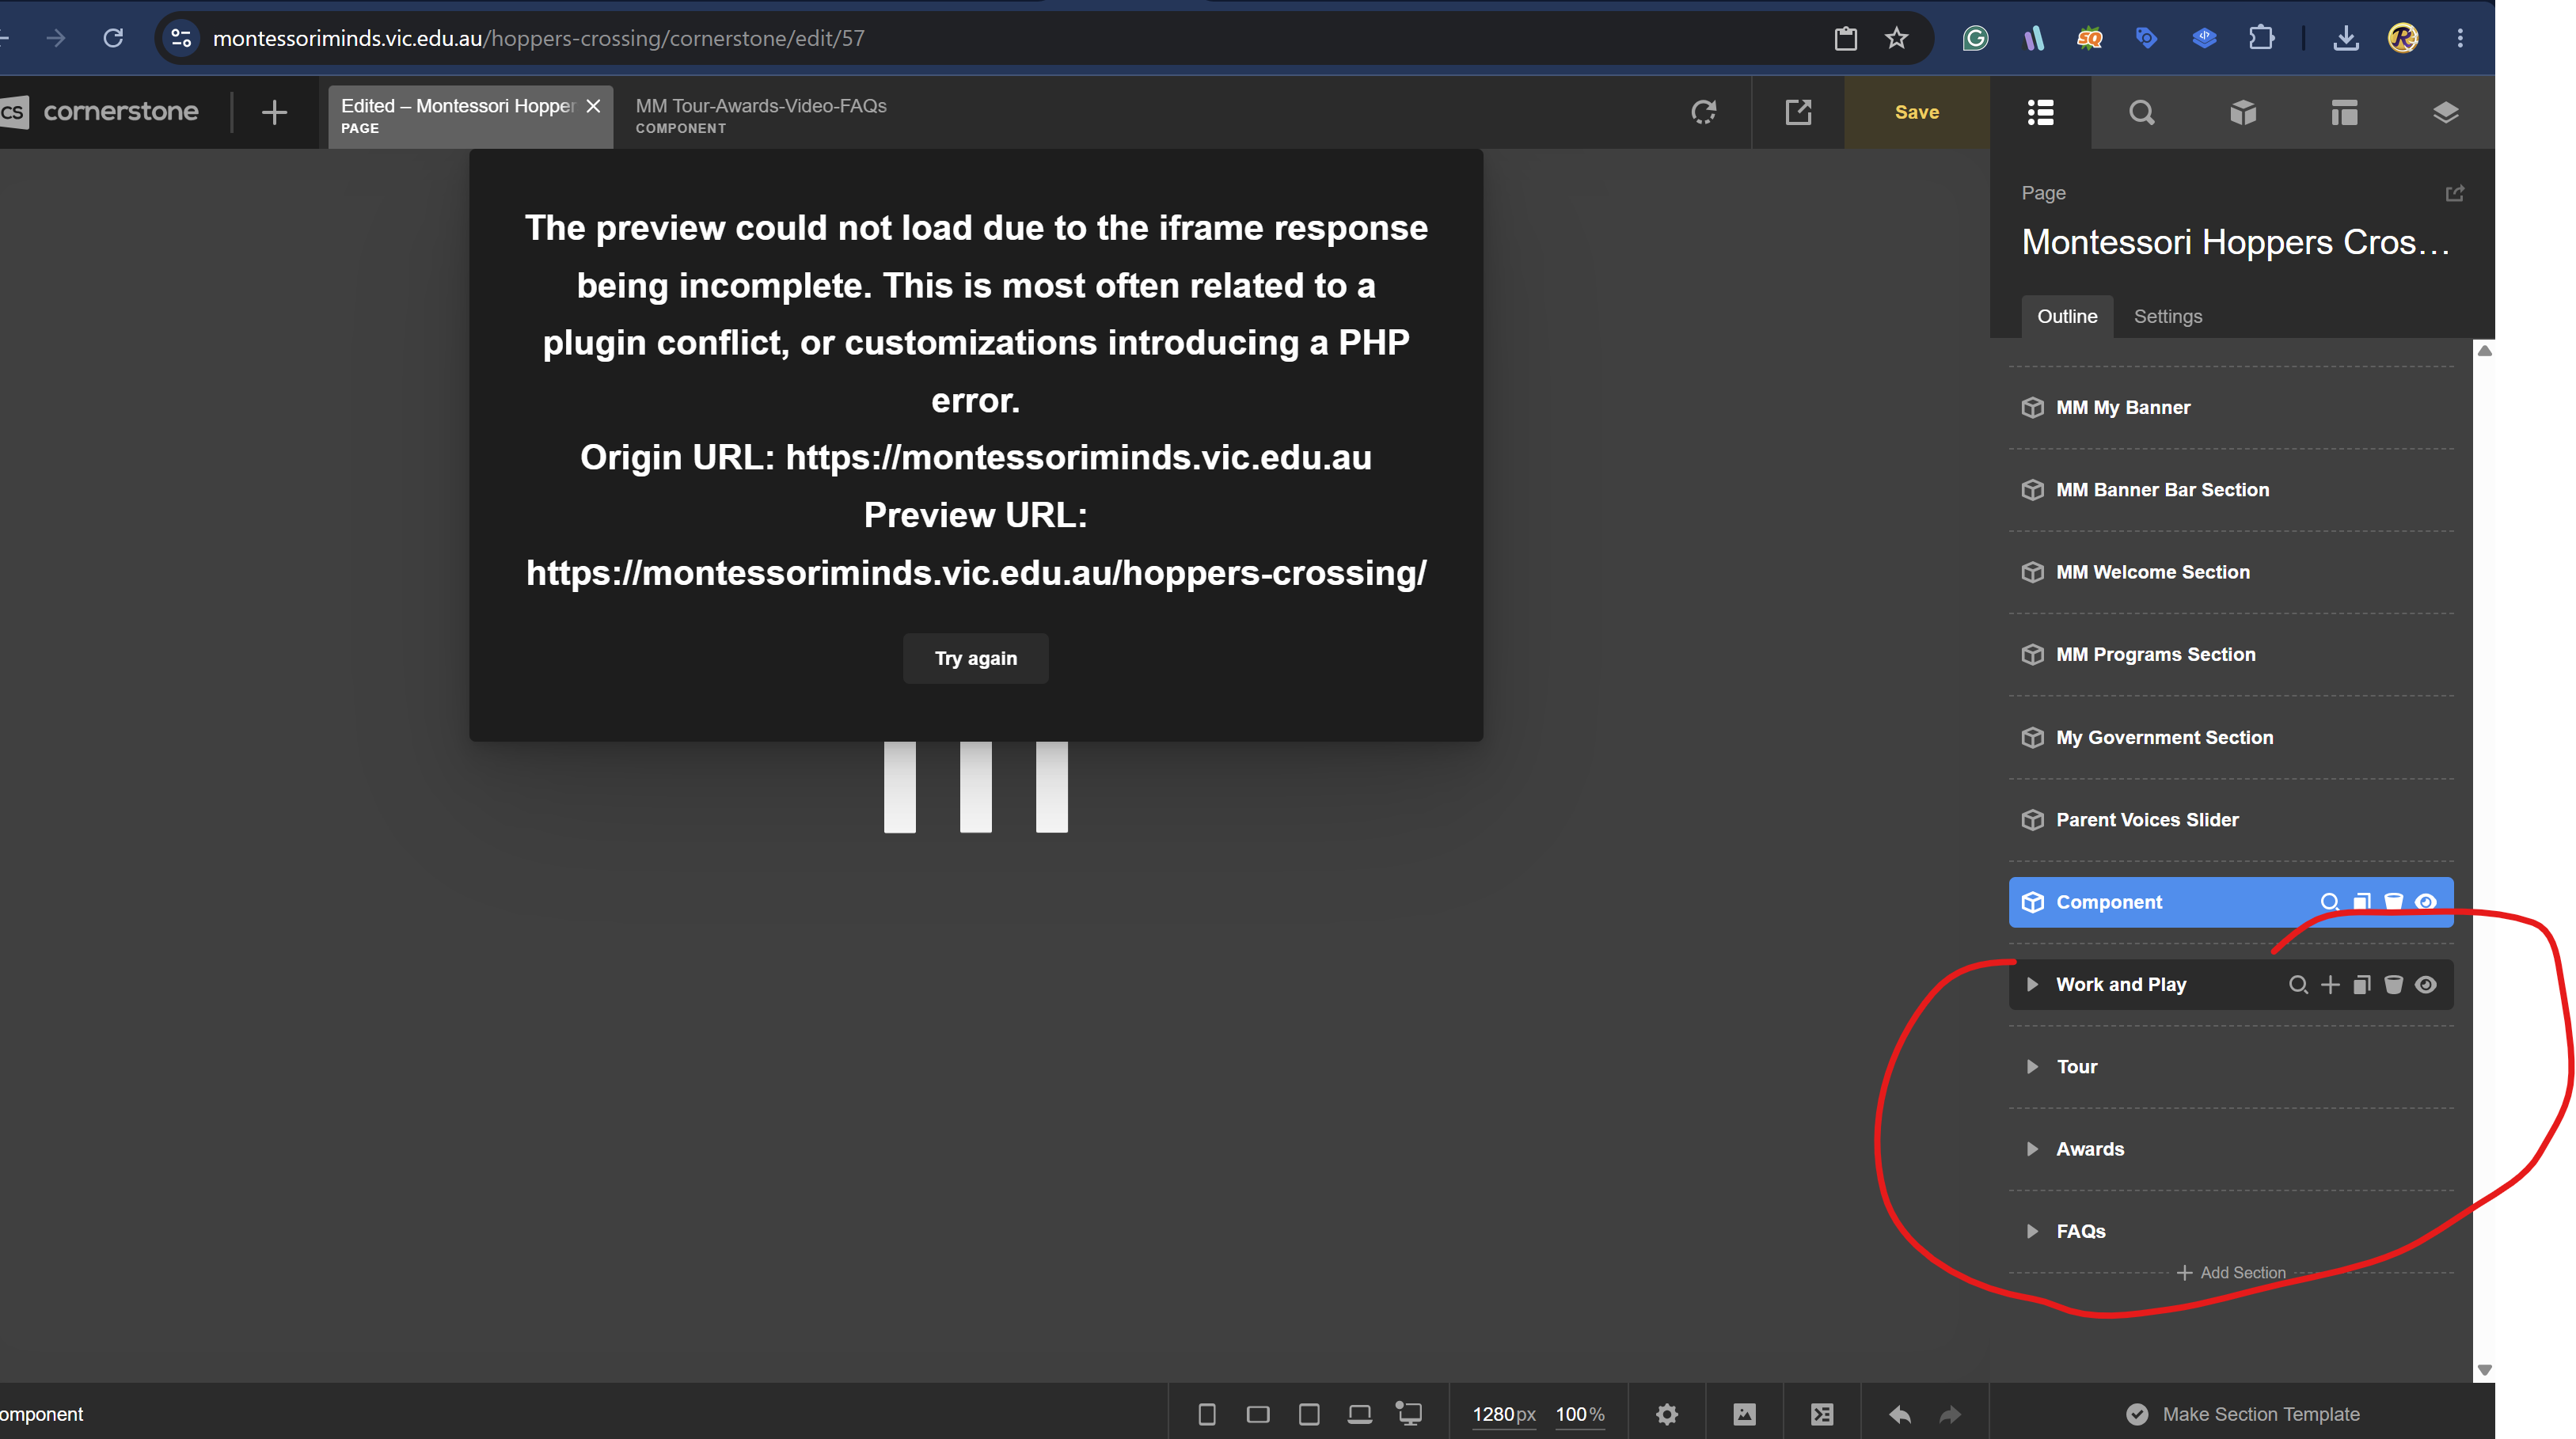Image resolution: width=2576 pixels, height=1439 pixels.
Task: Open the MM Tour-Awards-Video-FAQs component tab
Action: tap(761, 115)
